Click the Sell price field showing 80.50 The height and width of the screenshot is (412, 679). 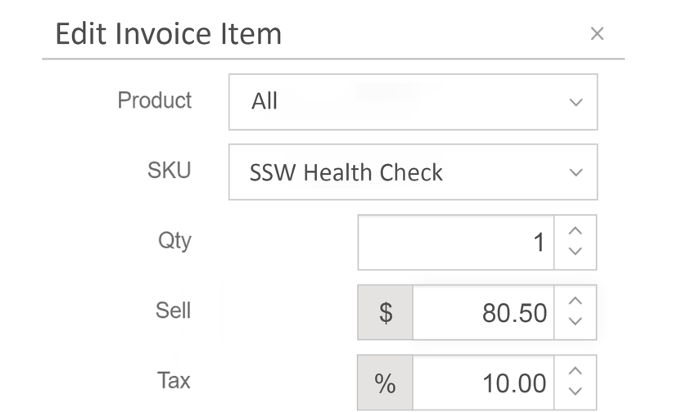(x=482, y=312)
